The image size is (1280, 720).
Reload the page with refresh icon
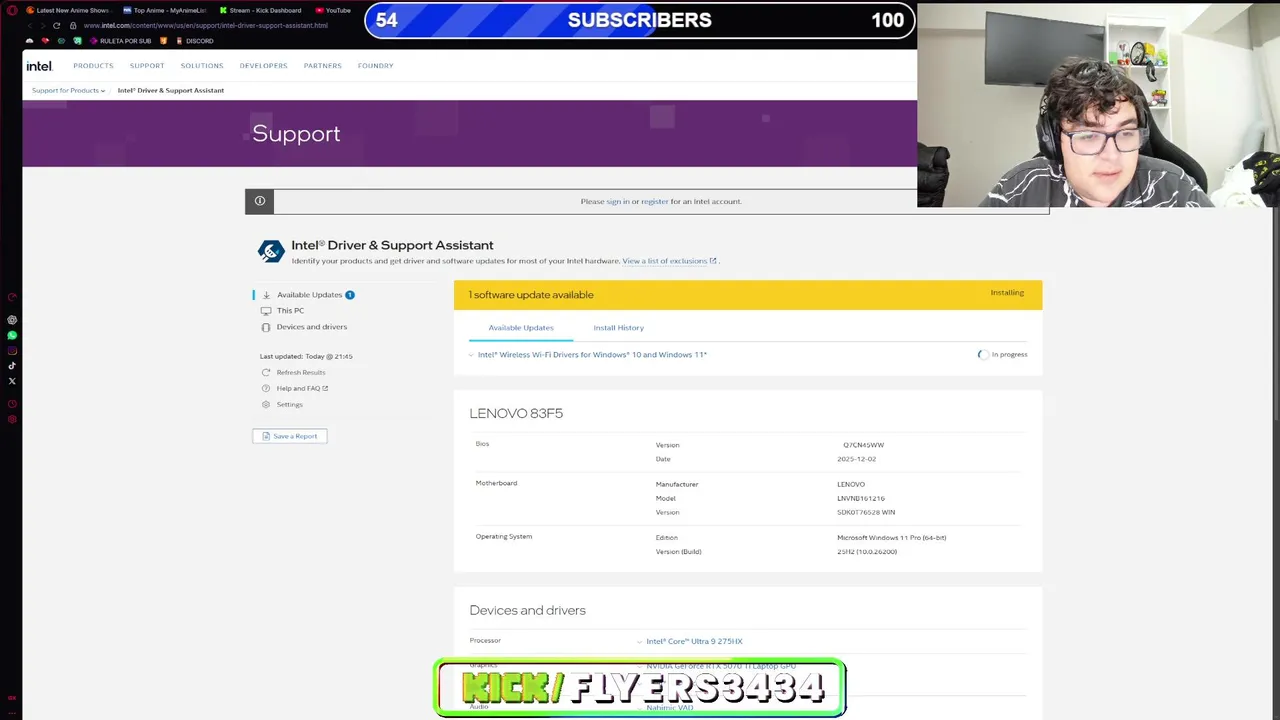tap(58, 25)
